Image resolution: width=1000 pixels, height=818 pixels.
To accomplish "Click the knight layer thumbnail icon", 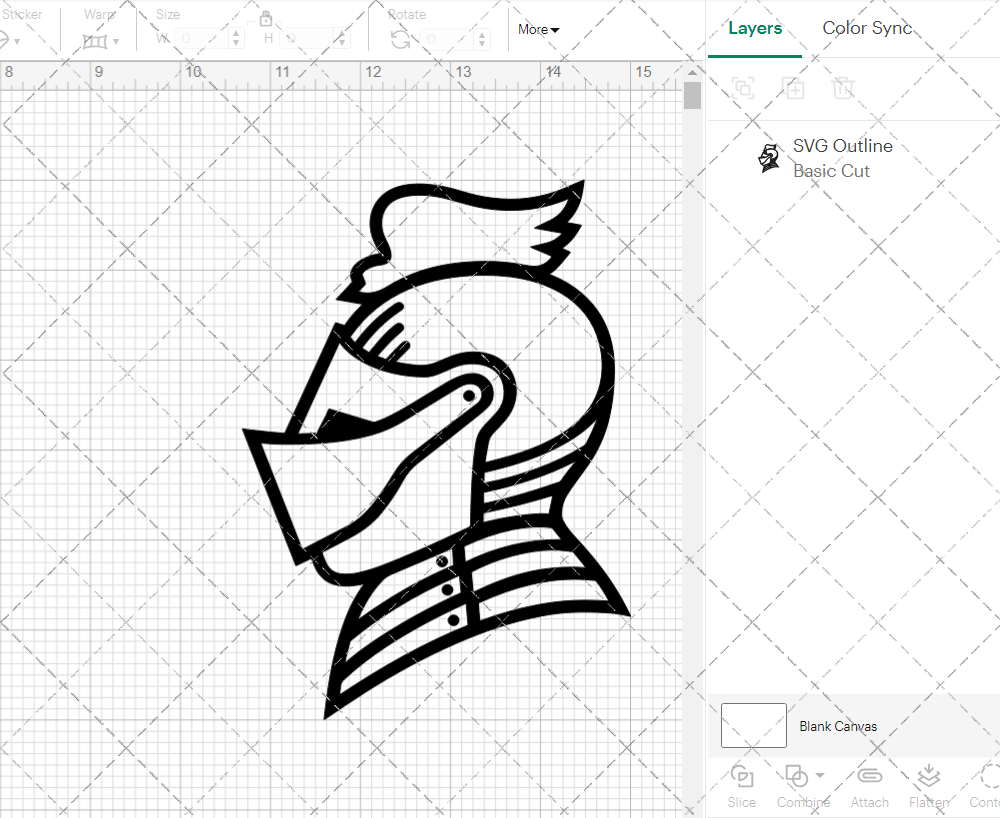I will coord(769,158).
